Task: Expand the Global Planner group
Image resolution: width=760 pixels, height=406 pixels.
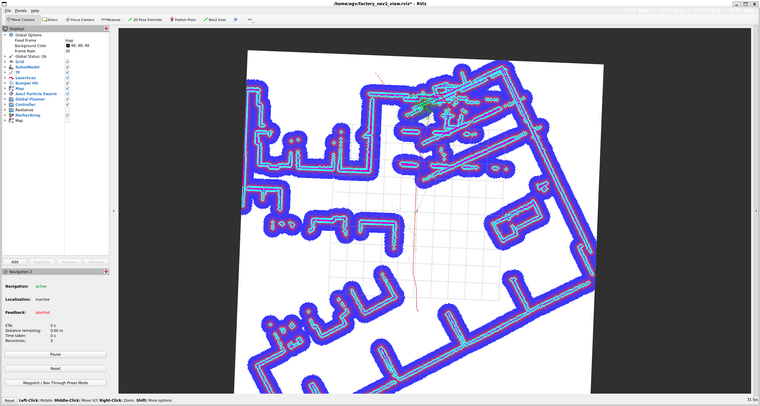Action: [x=5, y=99]
